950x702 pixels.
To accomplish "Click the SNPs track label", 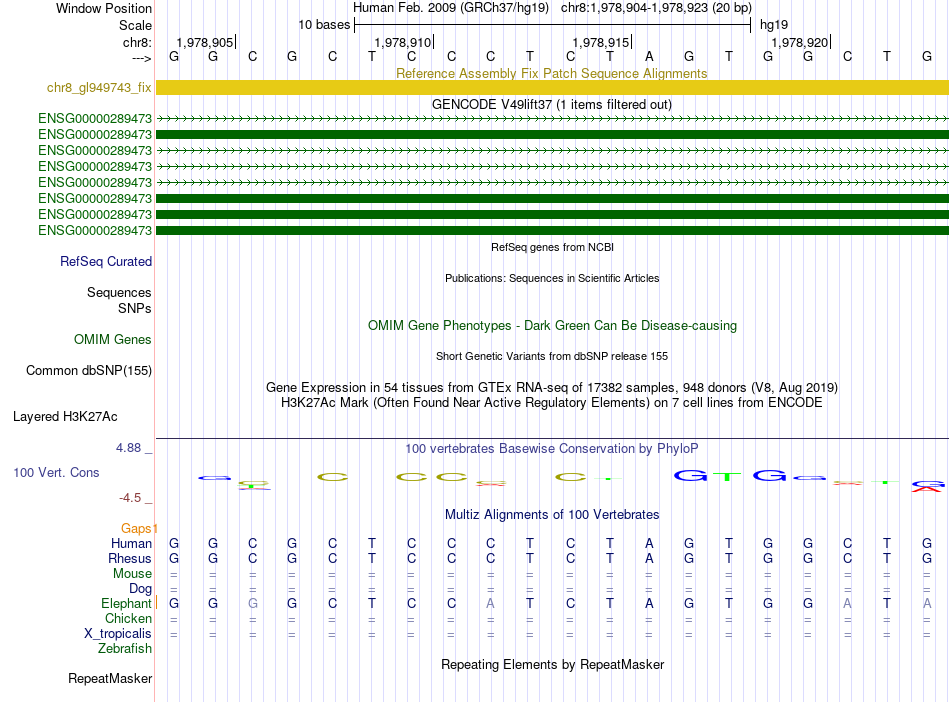I will point(135,308).
